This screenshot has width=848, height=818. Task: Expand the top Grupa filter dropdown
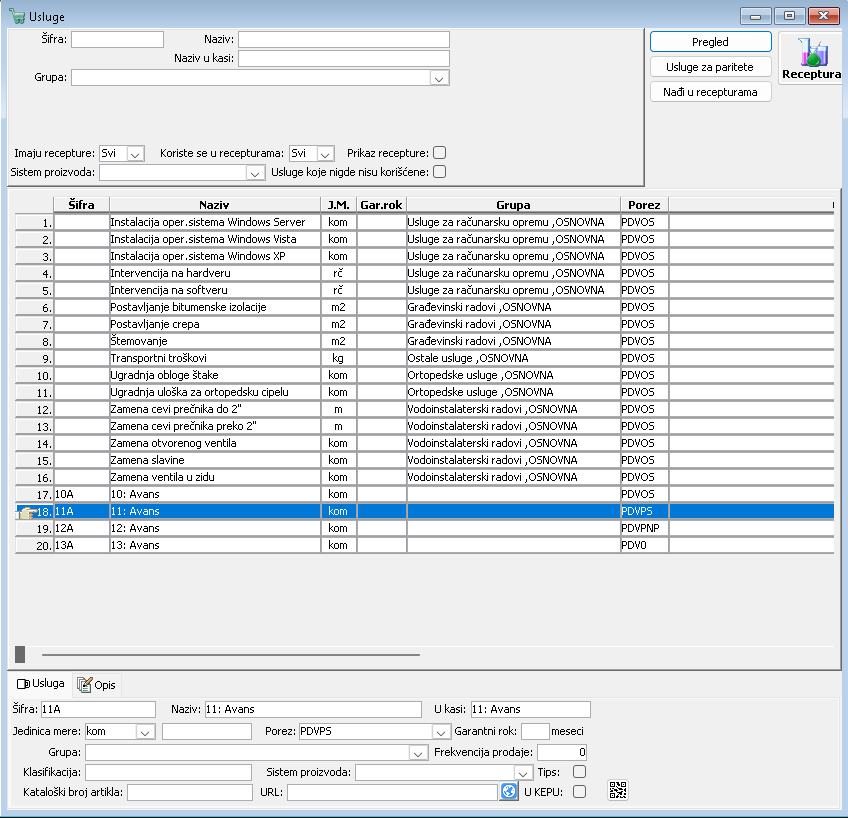coord(439,79)
